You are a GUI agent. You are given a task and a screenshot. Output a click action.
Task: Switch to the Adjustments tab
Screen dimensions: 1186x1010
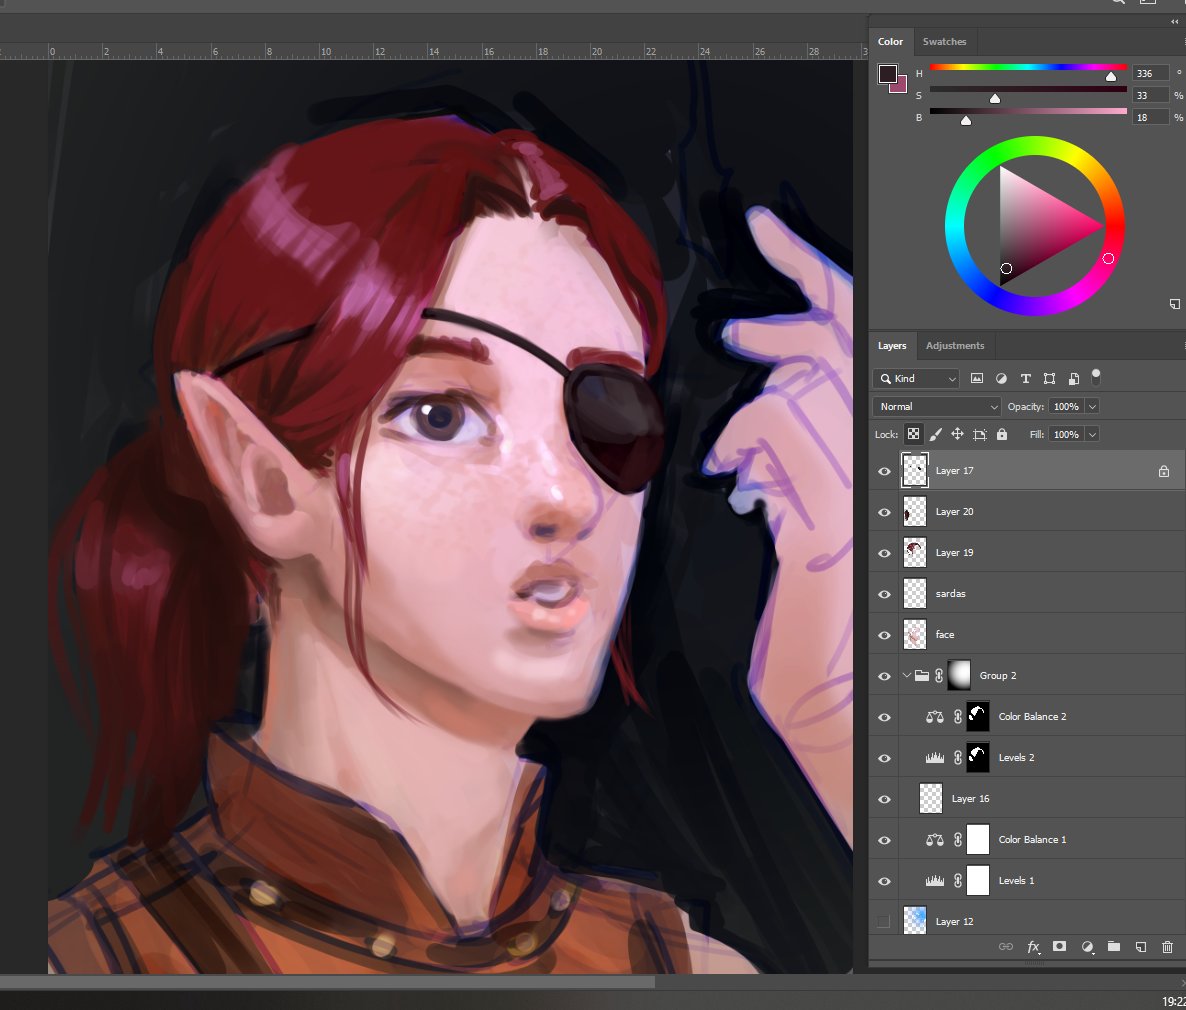[x=955, y=346]
